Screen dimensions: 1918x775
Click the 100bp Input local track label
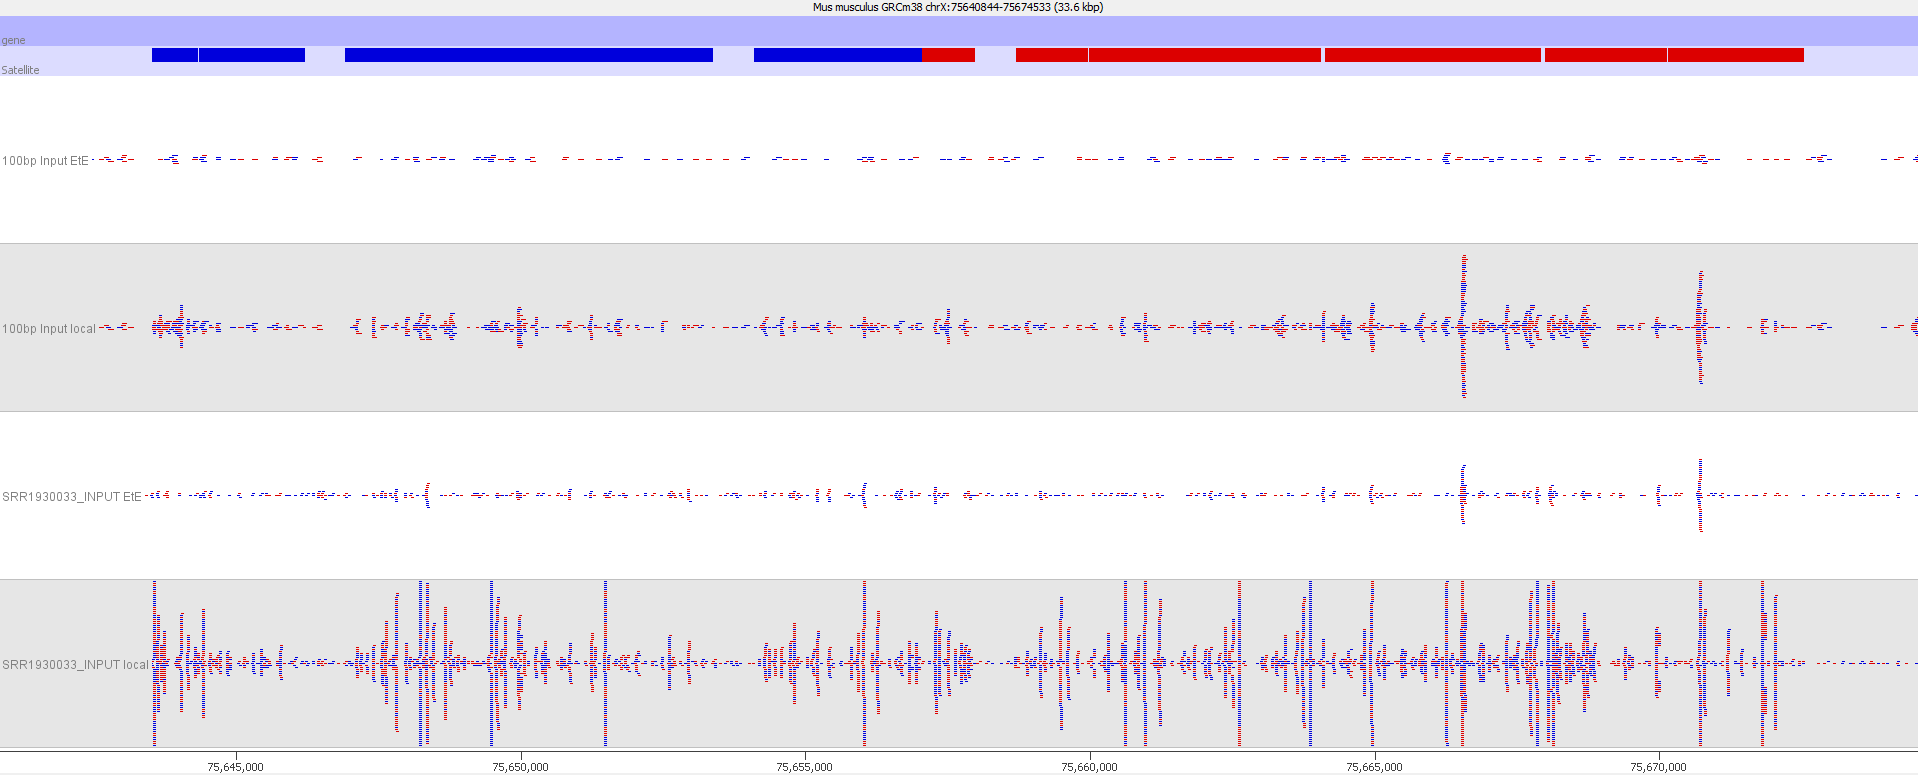(x=49, y=329)
